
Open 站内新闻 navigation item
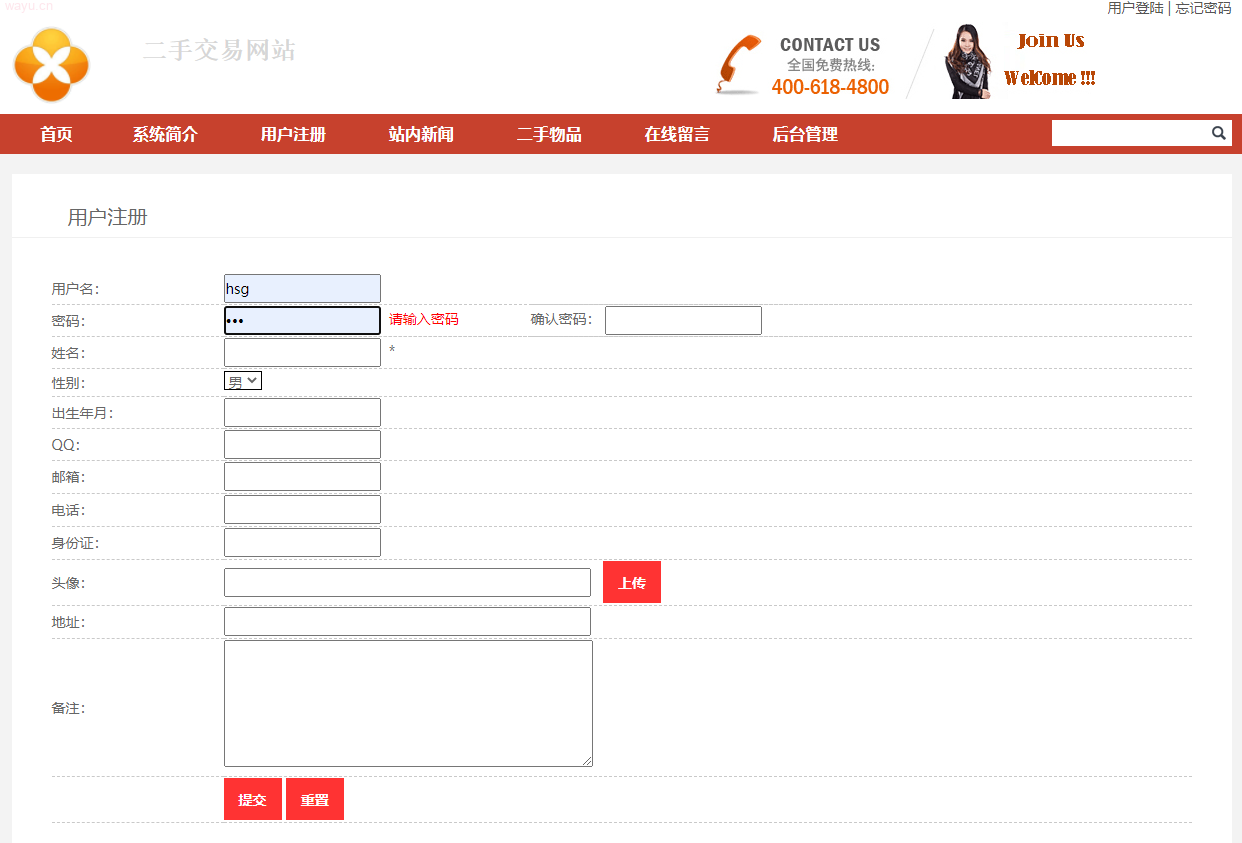click(x=421, y=134)
